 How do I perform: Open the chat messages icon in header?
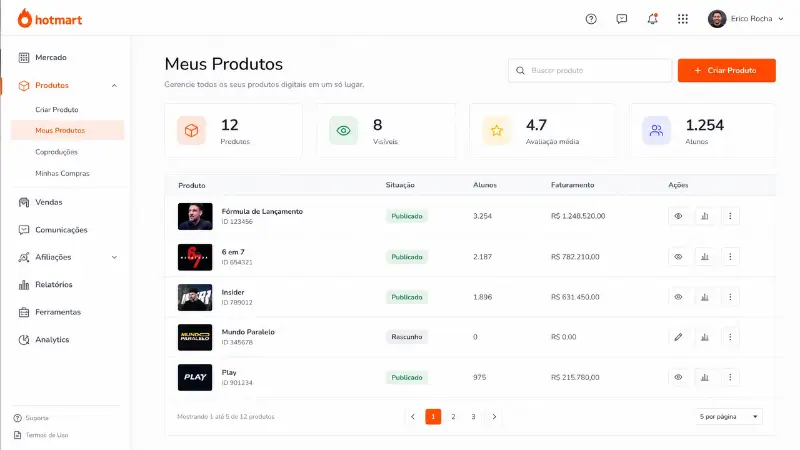(621, 19)
